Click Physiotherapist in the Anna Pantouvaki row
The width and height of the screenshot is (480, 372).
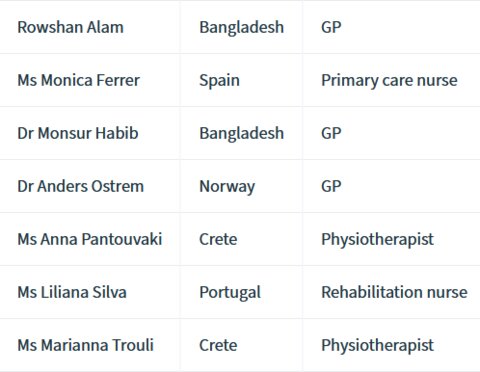point(377,240)
